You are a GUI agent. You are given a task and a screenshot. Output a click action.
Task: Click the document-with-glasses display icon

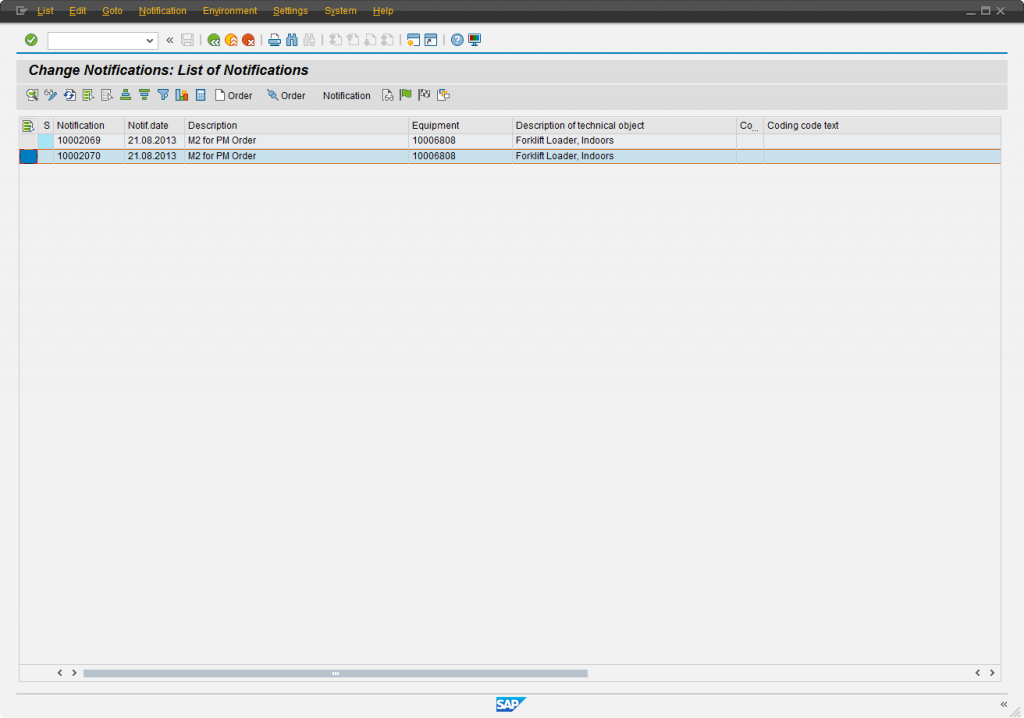[387, 95]
